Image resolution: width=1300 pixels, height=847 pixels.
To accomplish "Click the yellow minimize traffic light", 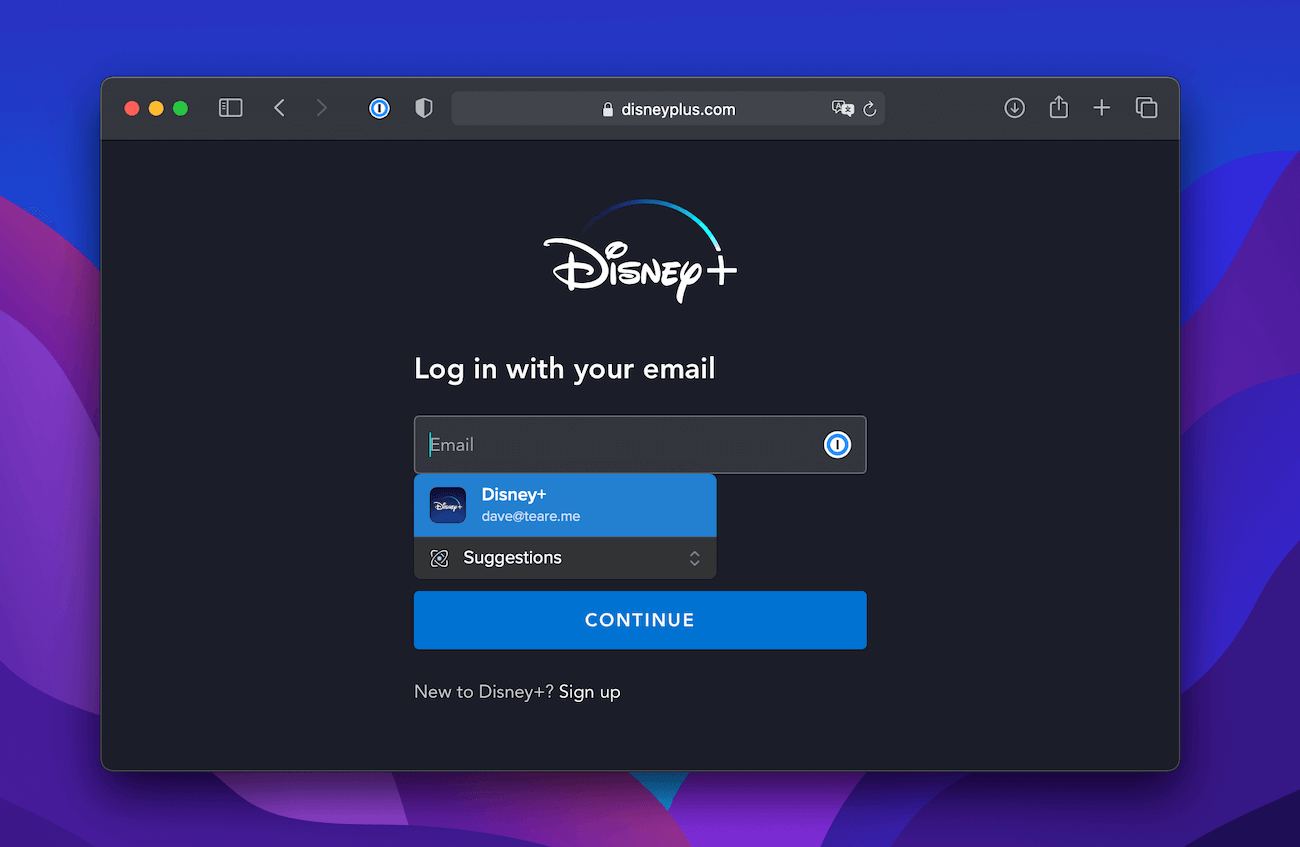I will (x=156, y=108).
